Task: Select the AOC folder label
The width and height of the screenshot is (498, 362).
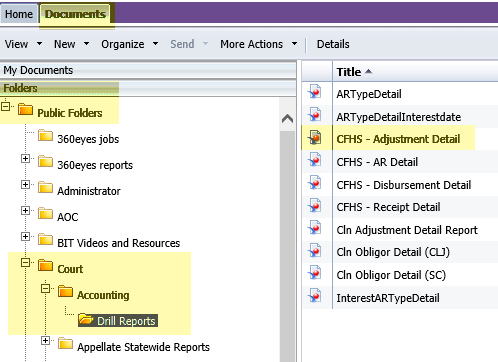Action: [x=68, y=217]
